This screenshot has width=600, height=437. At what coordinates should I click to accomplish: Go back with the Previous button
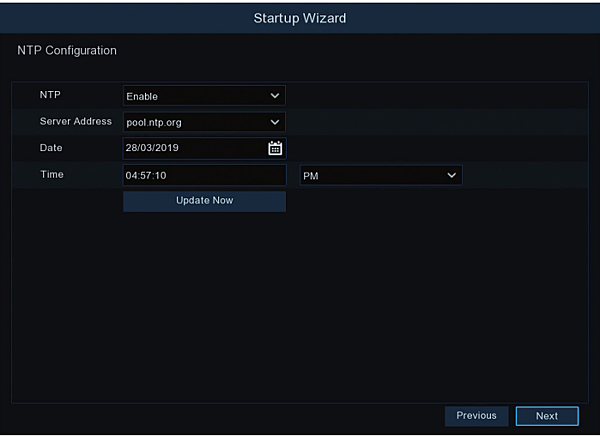click(x=476, y=416)
